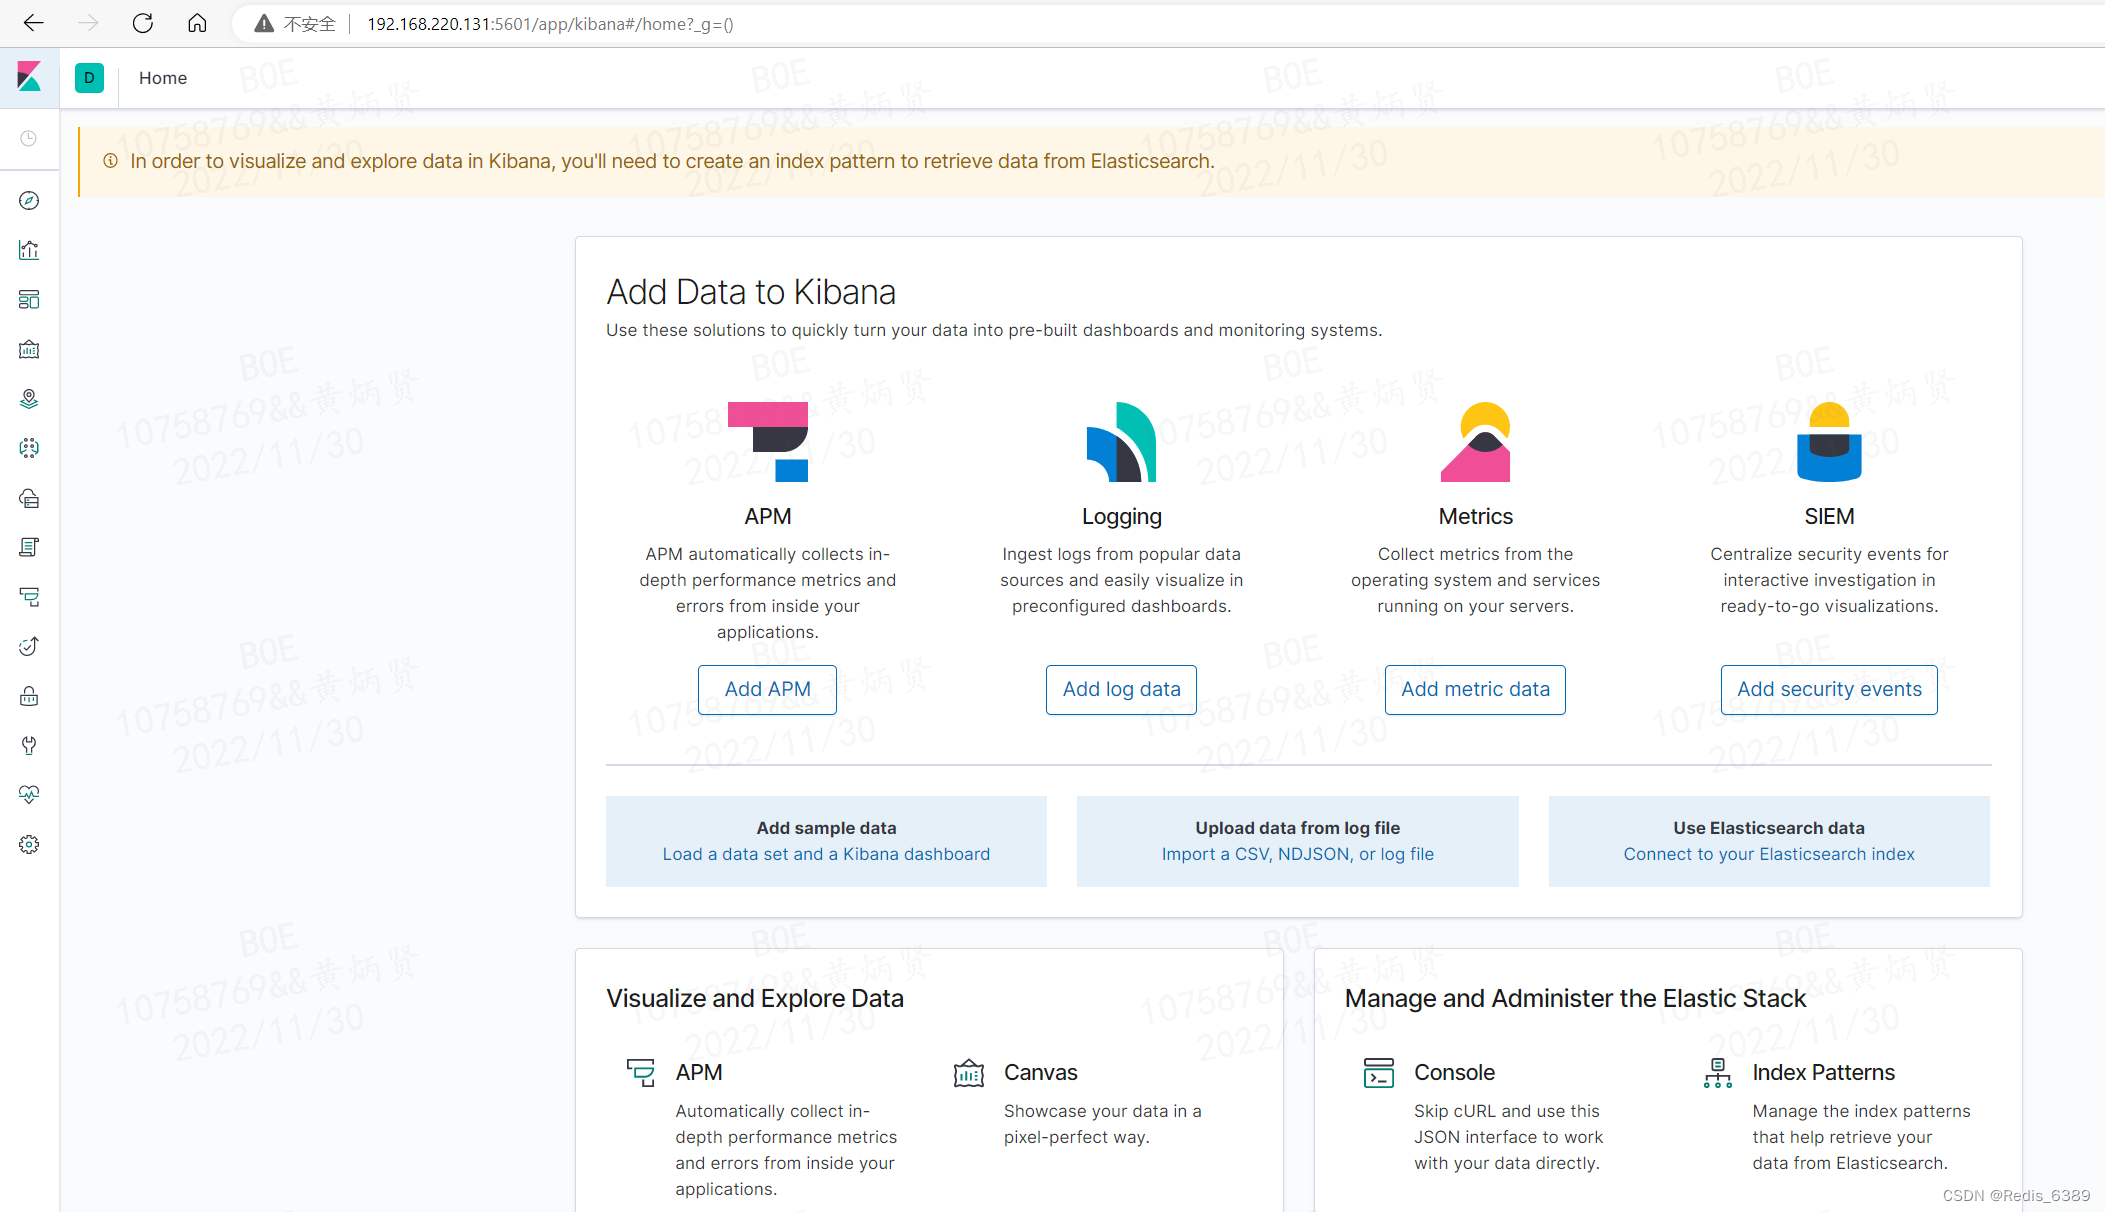Click the Add metric data button
2105x1212 pixels.
coord(1475,689)
